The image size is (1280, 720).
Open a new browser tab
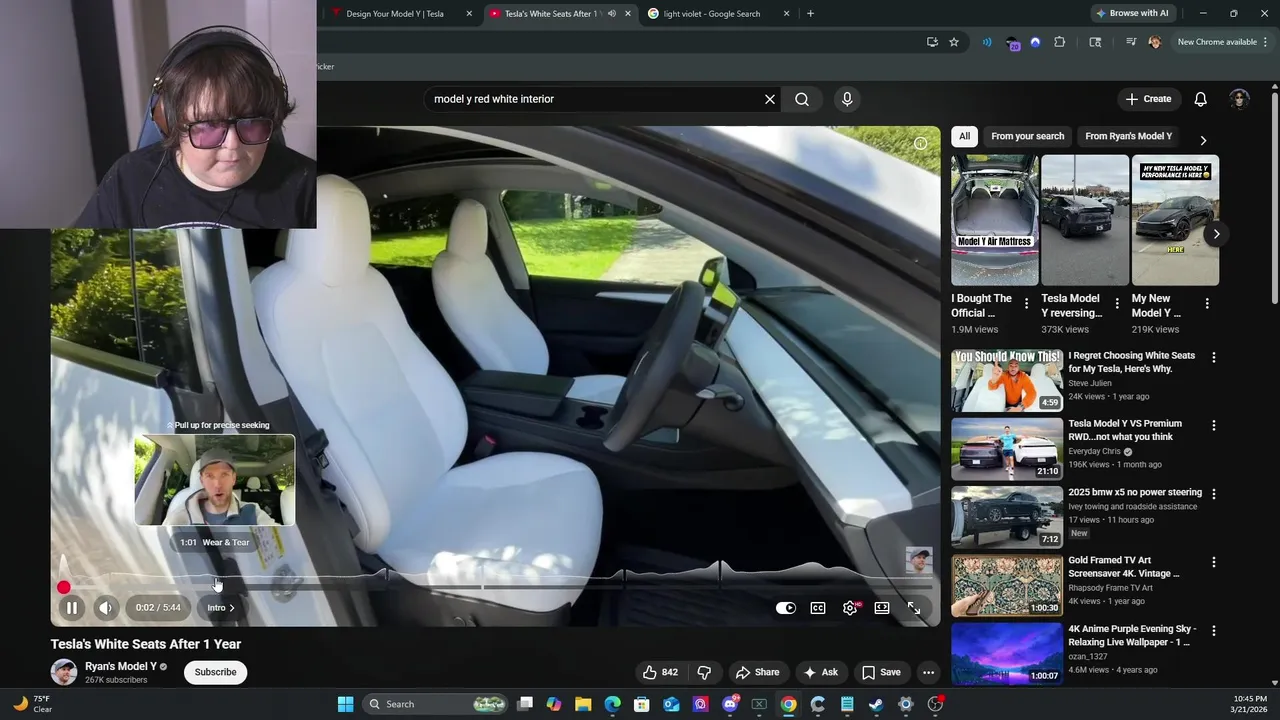coord(810,14)
